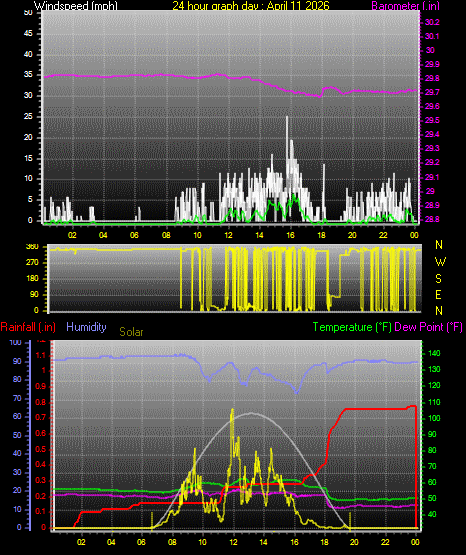Click the 100 value on humidity axis

(15, 342)
